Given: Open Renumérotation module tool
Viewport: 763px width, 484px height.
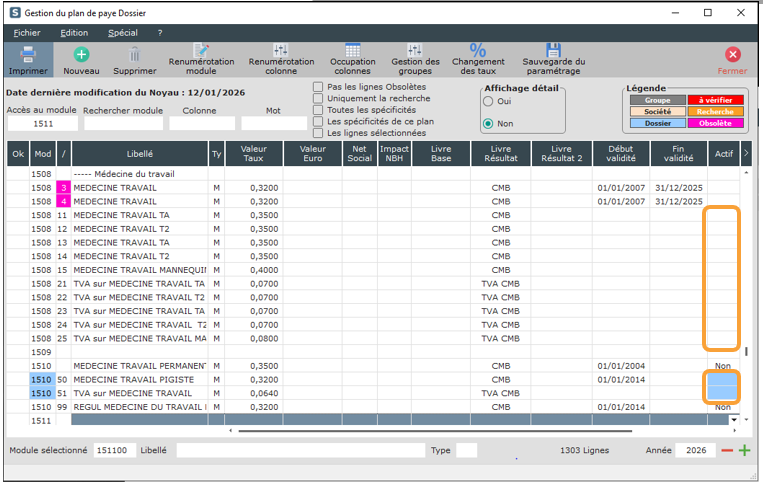Looking at the screenshot, I should 201,52.
